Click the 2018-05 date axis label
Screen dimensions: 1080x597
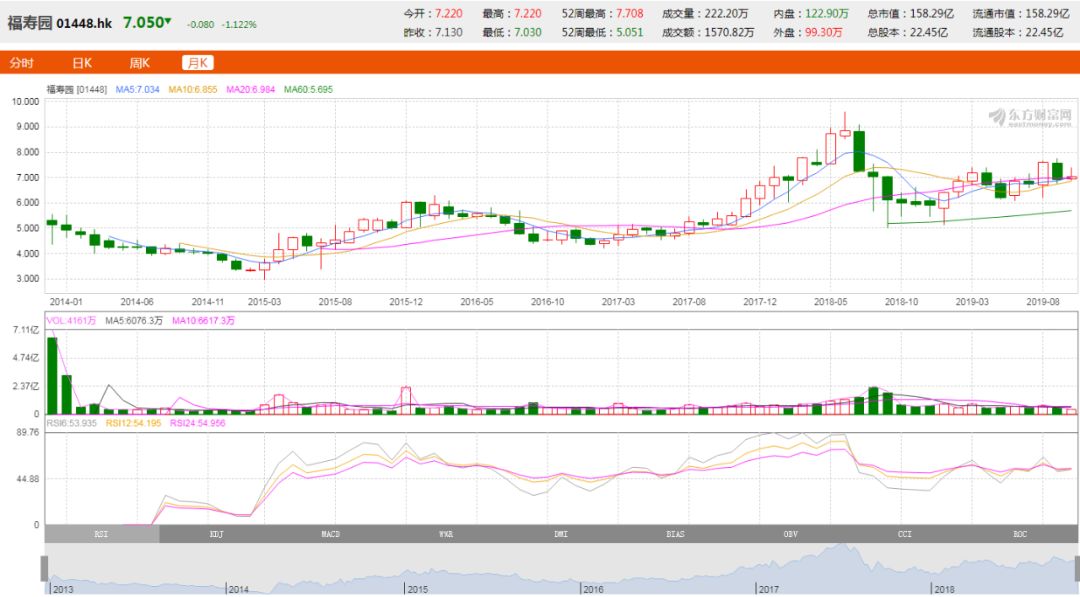pyautogui.click(x=831, y=302)
